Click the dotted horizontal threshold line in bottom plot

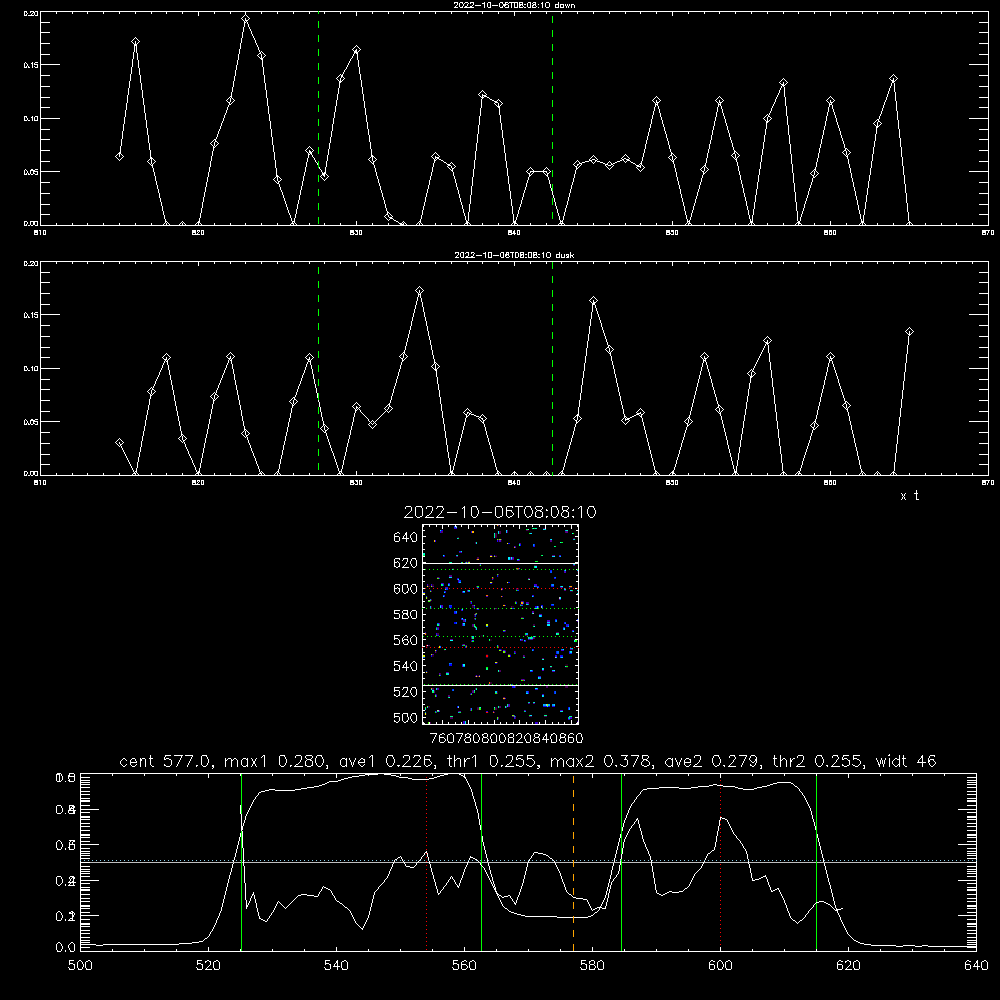(528, 860)
